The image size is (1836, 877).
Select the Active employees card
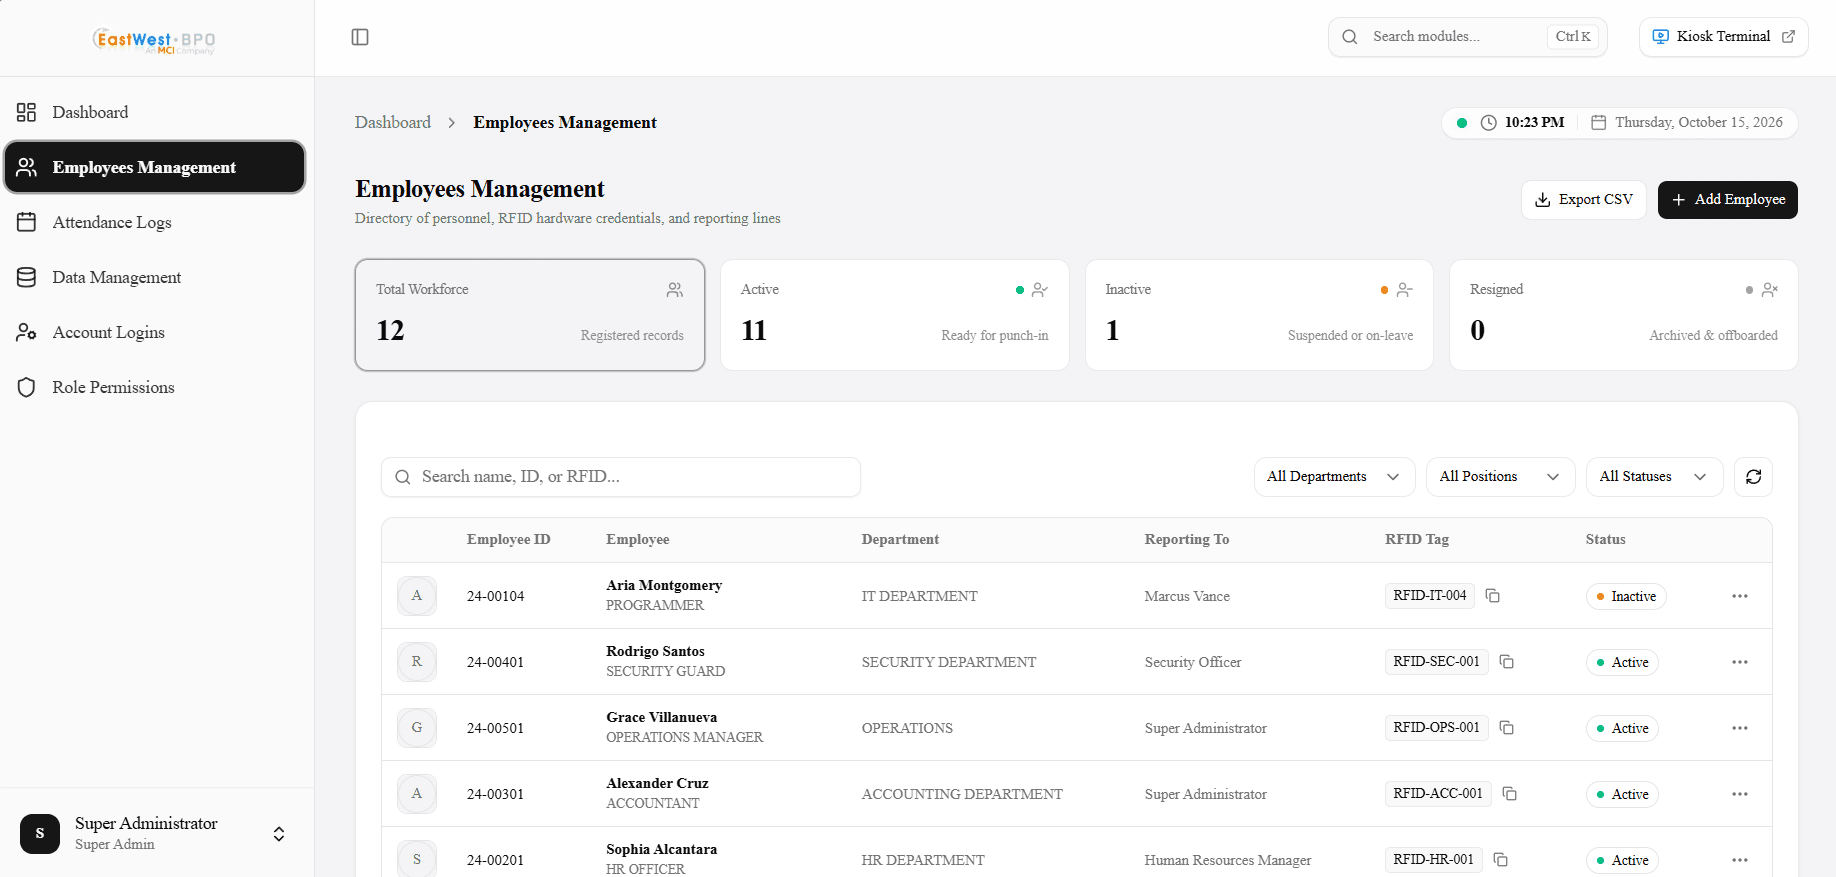point(895,315)
